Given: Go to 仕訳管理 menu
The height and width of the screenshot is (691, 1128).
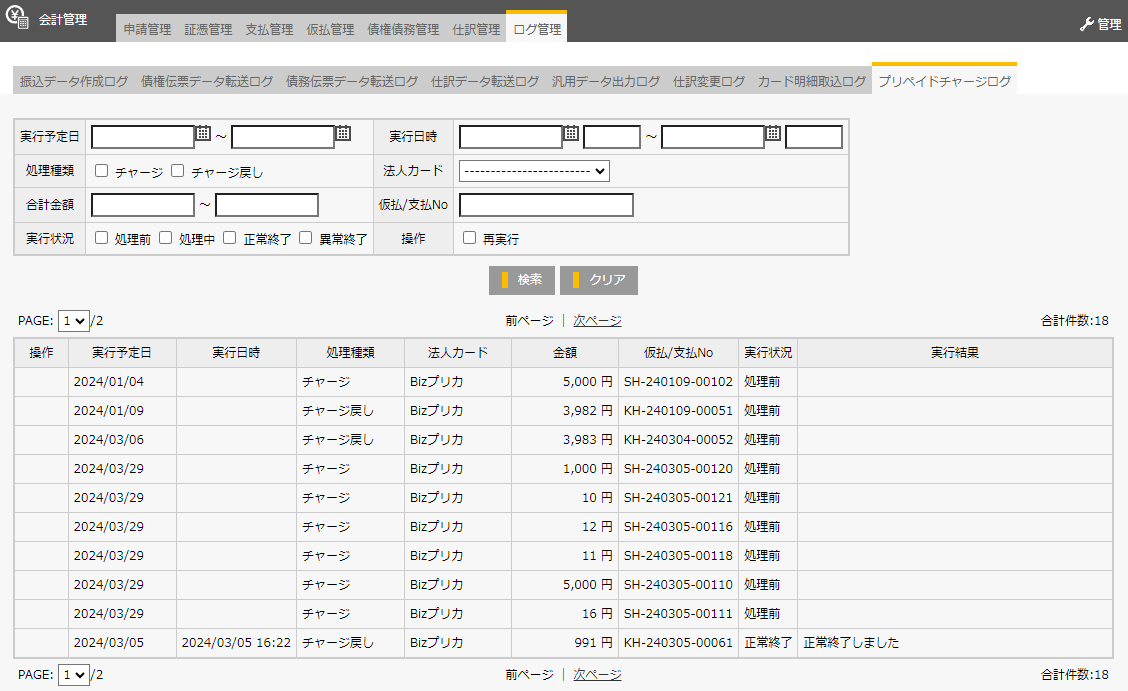Looking at the screenshot, I should [476, 29].
